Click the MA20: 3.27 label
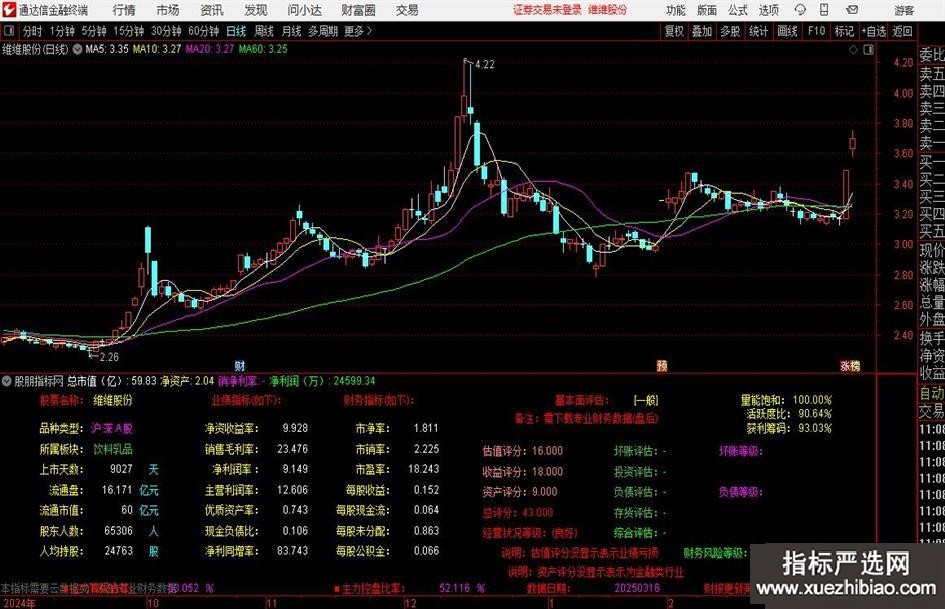Screen dimensions: 945x609 click(210, 49)
